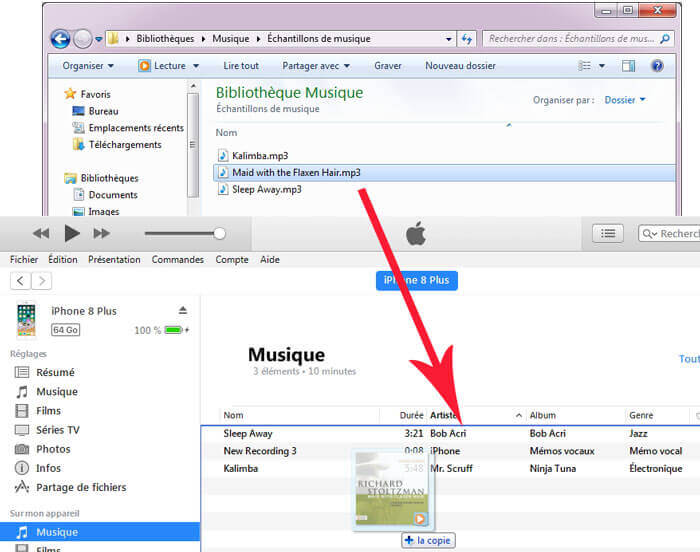Expand the Lecture dropdown arrow

click(x=196, y=66)
